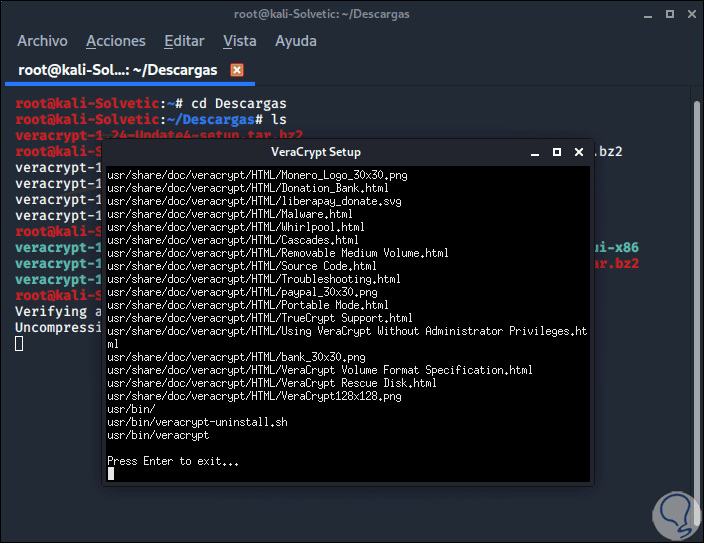
Task: Click the 'ls' command in main terminal
Action: click(279, 120)
